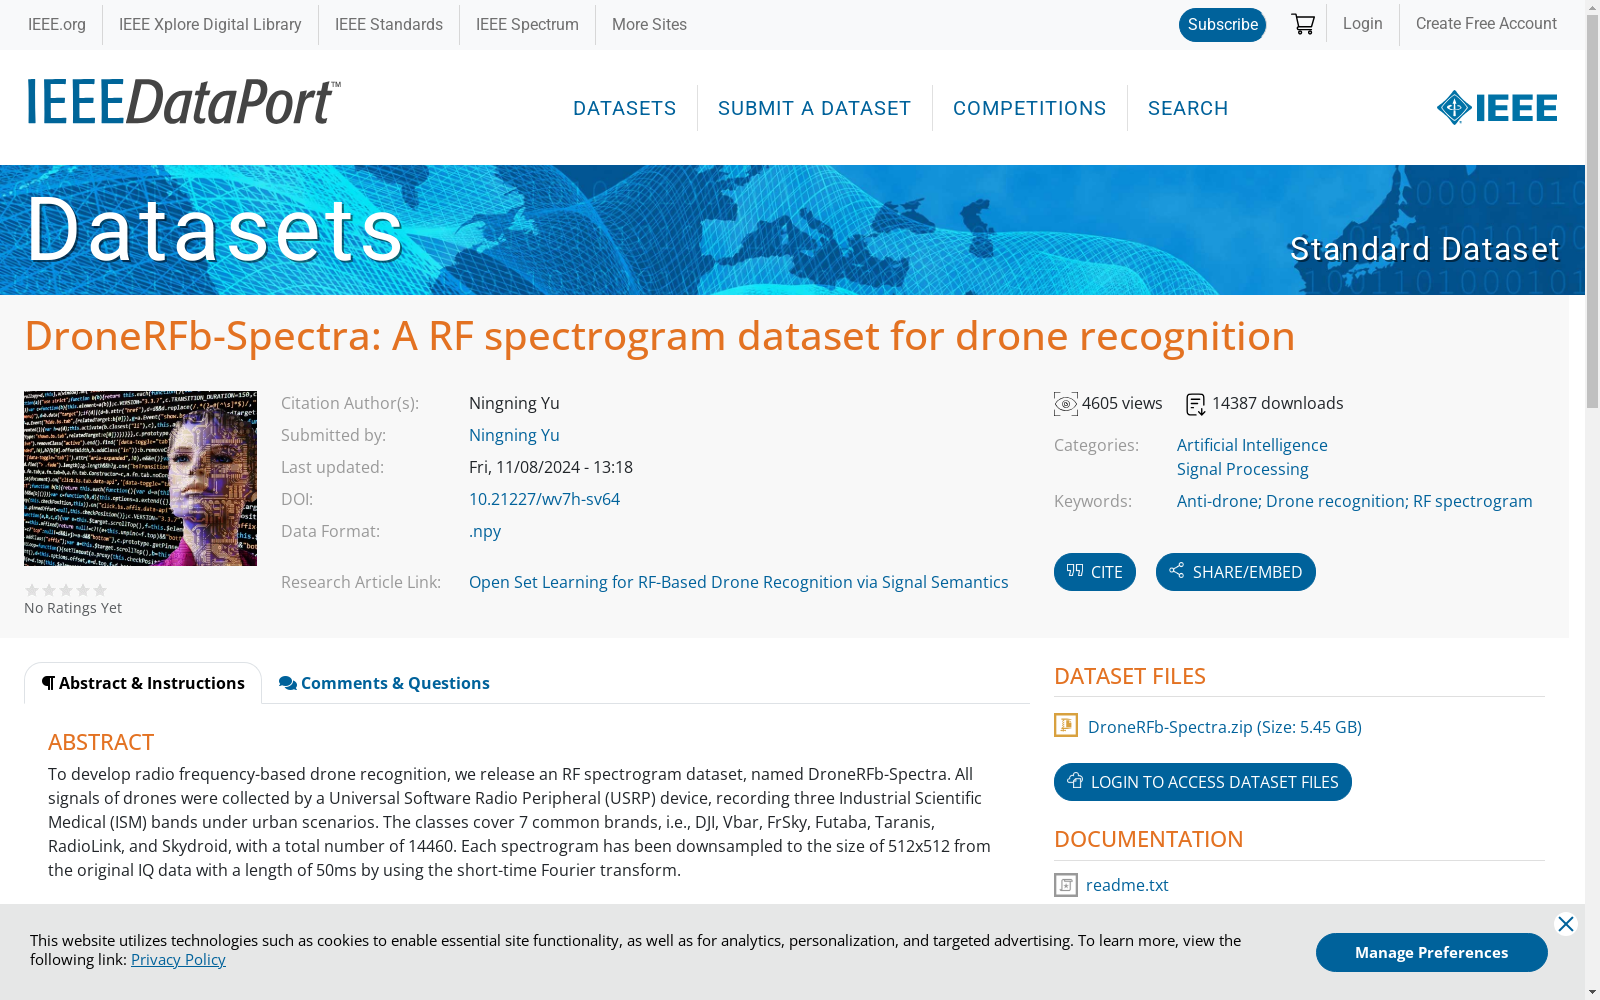Expand More Sites menu

click(x=649, y=24)
